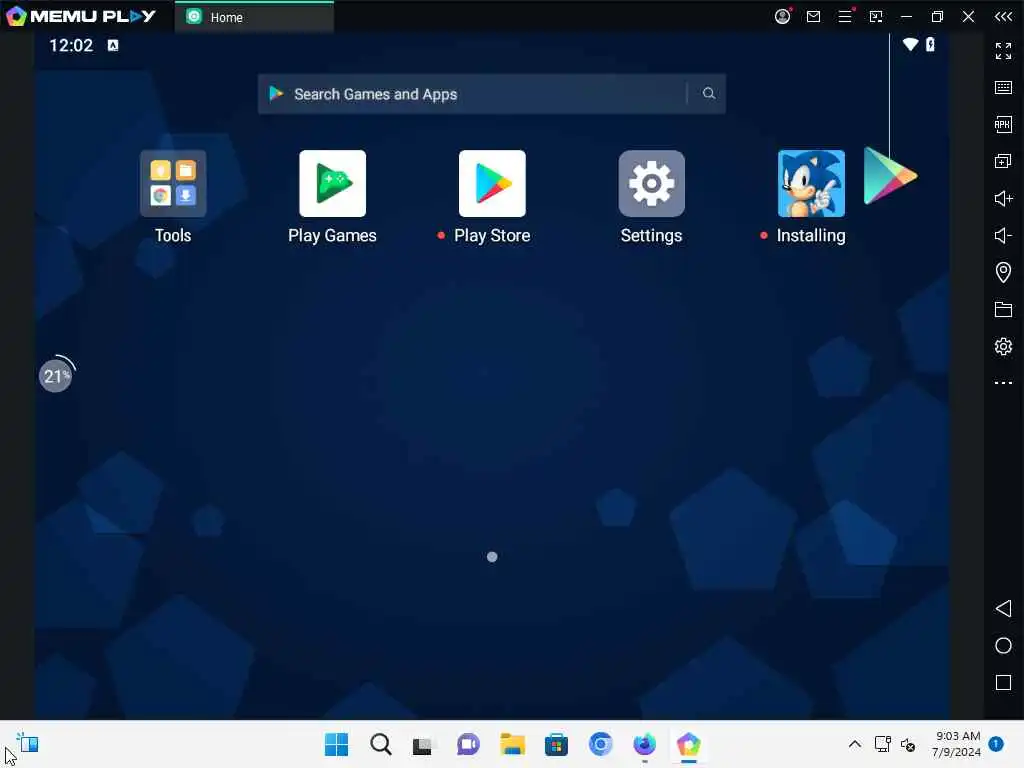Image resolution: width=1024 pixels, height=768 pixels.
Task: Open Task View in the taskbar
Action: 423,745
